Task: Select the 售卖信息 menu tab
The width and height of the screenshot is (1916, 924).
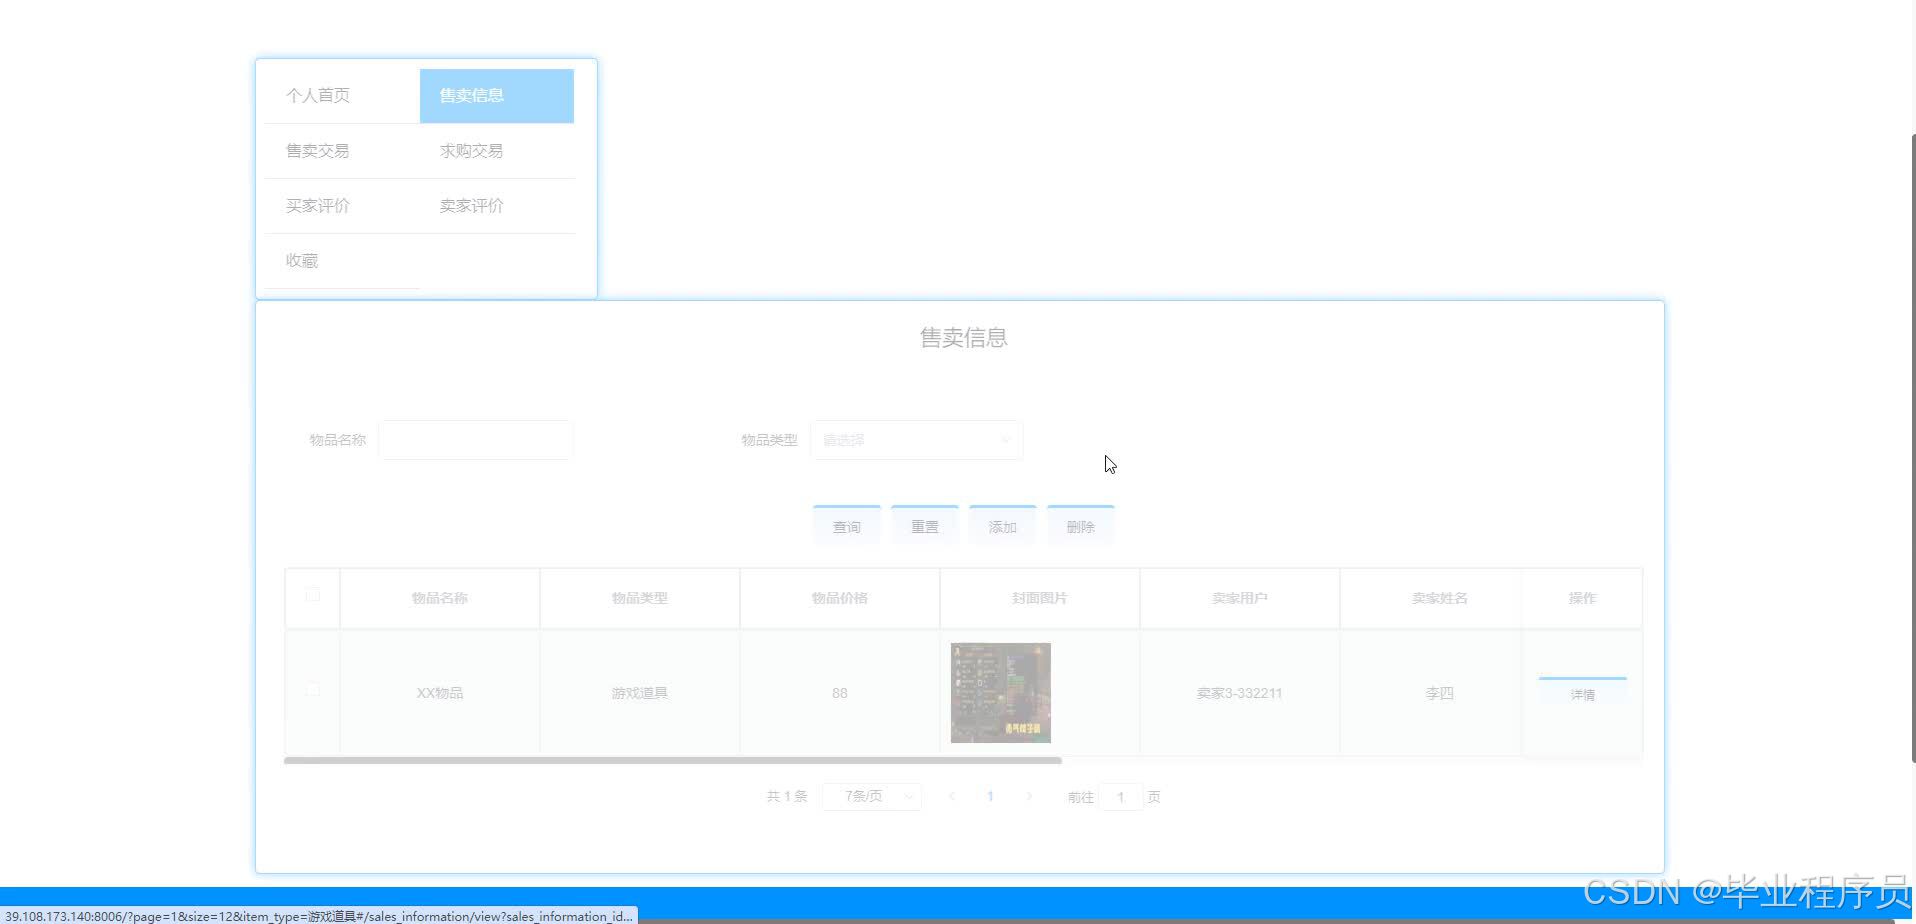Action: click(x=497, y=96)
